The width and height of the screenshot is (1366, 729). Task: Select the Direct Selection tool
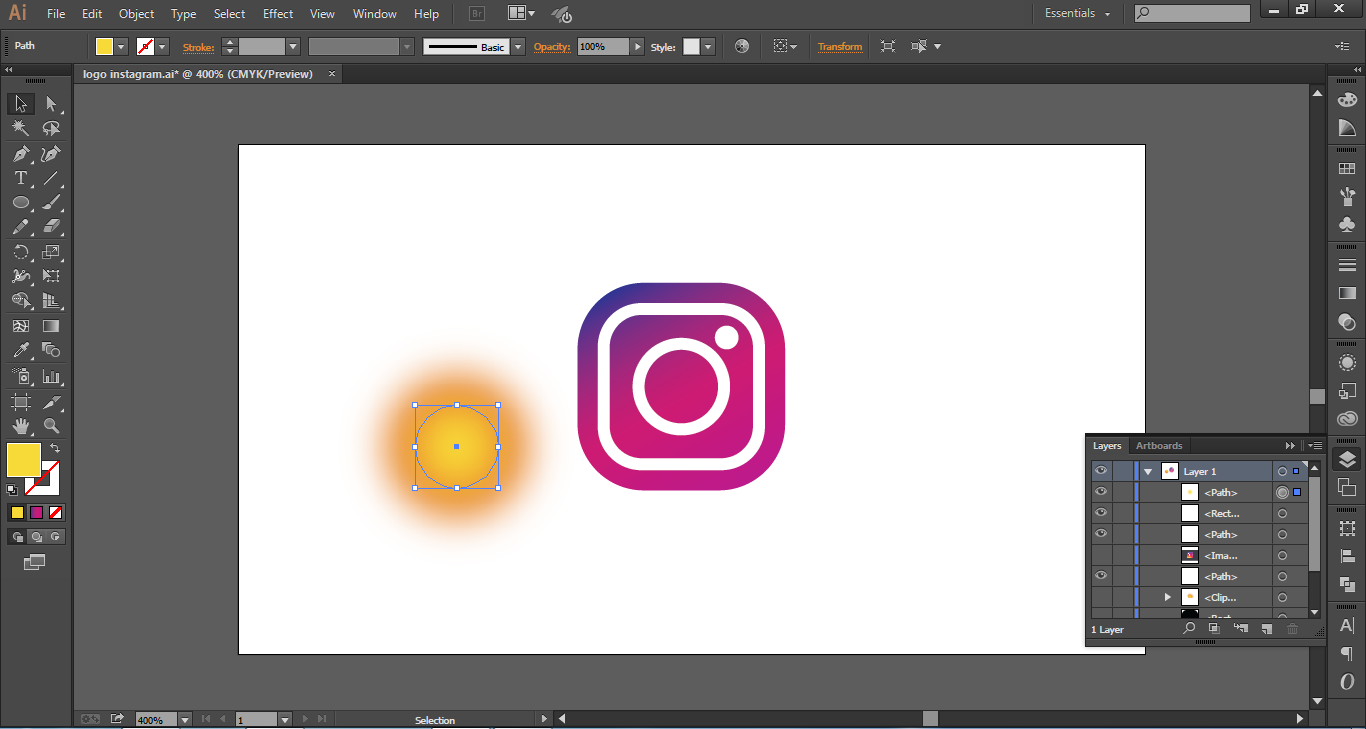[x=51, y=104]
